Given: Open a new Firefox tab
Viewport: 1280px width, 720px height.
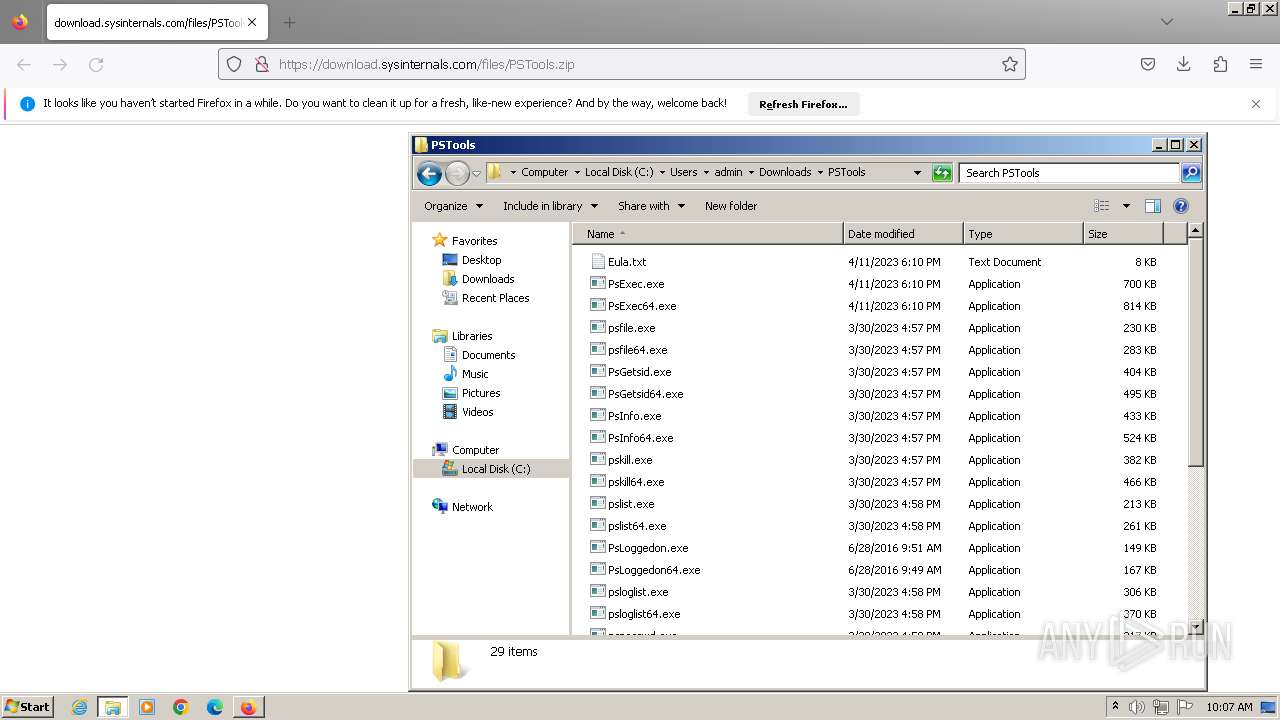Looking at the screenshot, I should (x=289, y=22).
